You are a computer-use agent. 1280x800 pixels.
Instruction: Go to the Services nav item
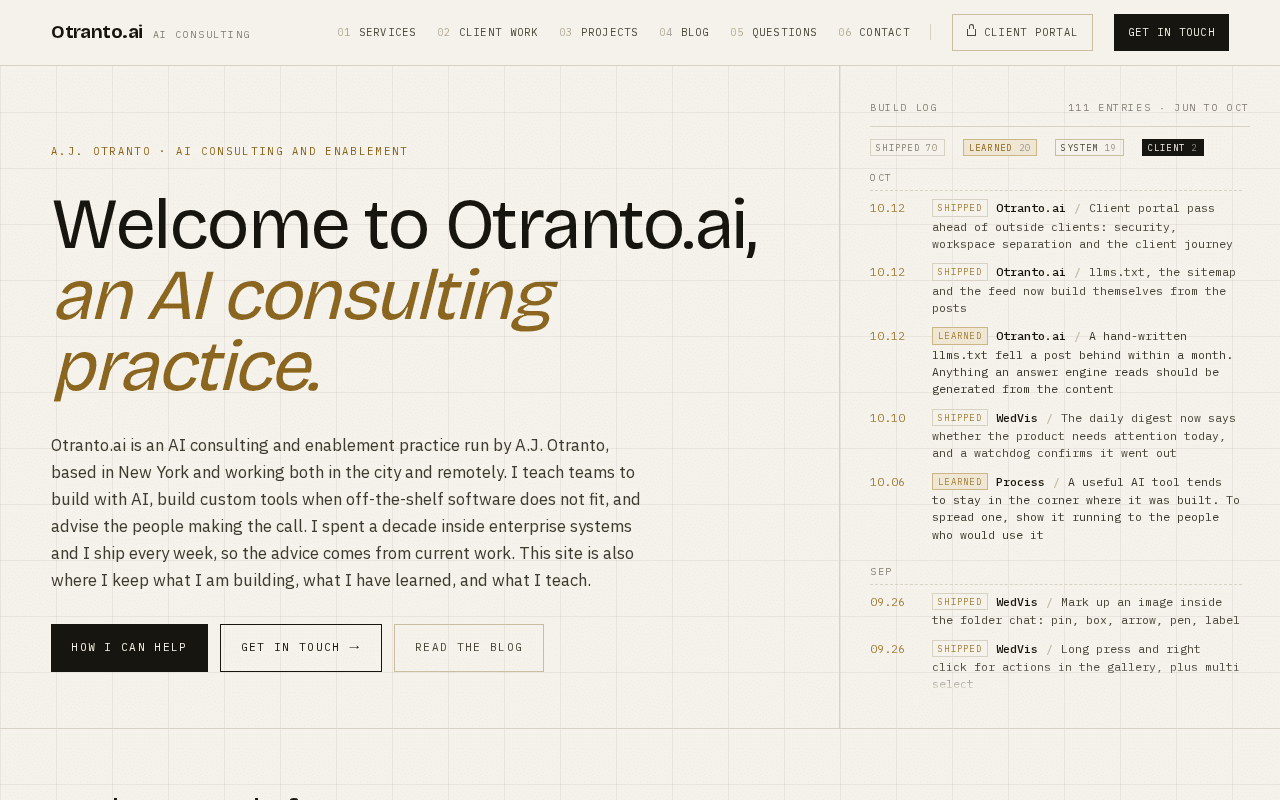[377, 32]
